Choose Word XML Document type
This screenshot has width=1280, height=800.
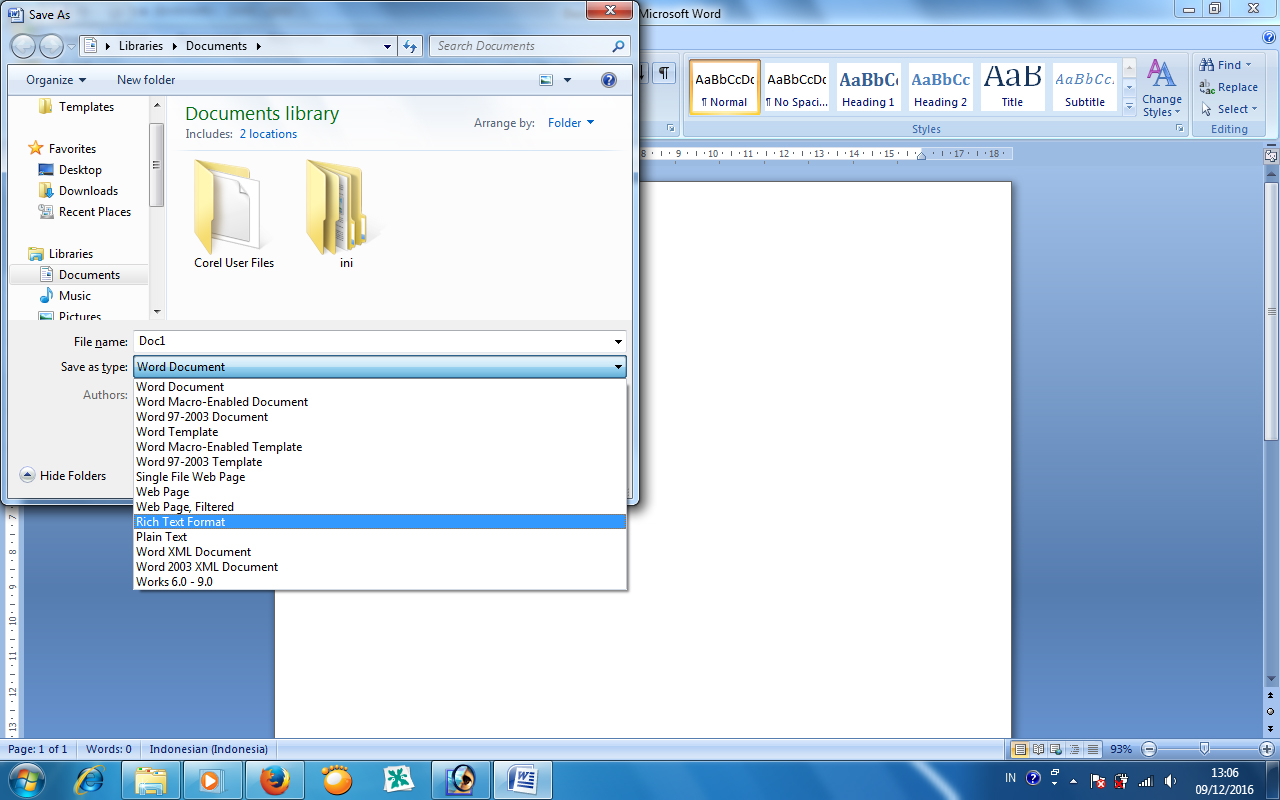380,552
